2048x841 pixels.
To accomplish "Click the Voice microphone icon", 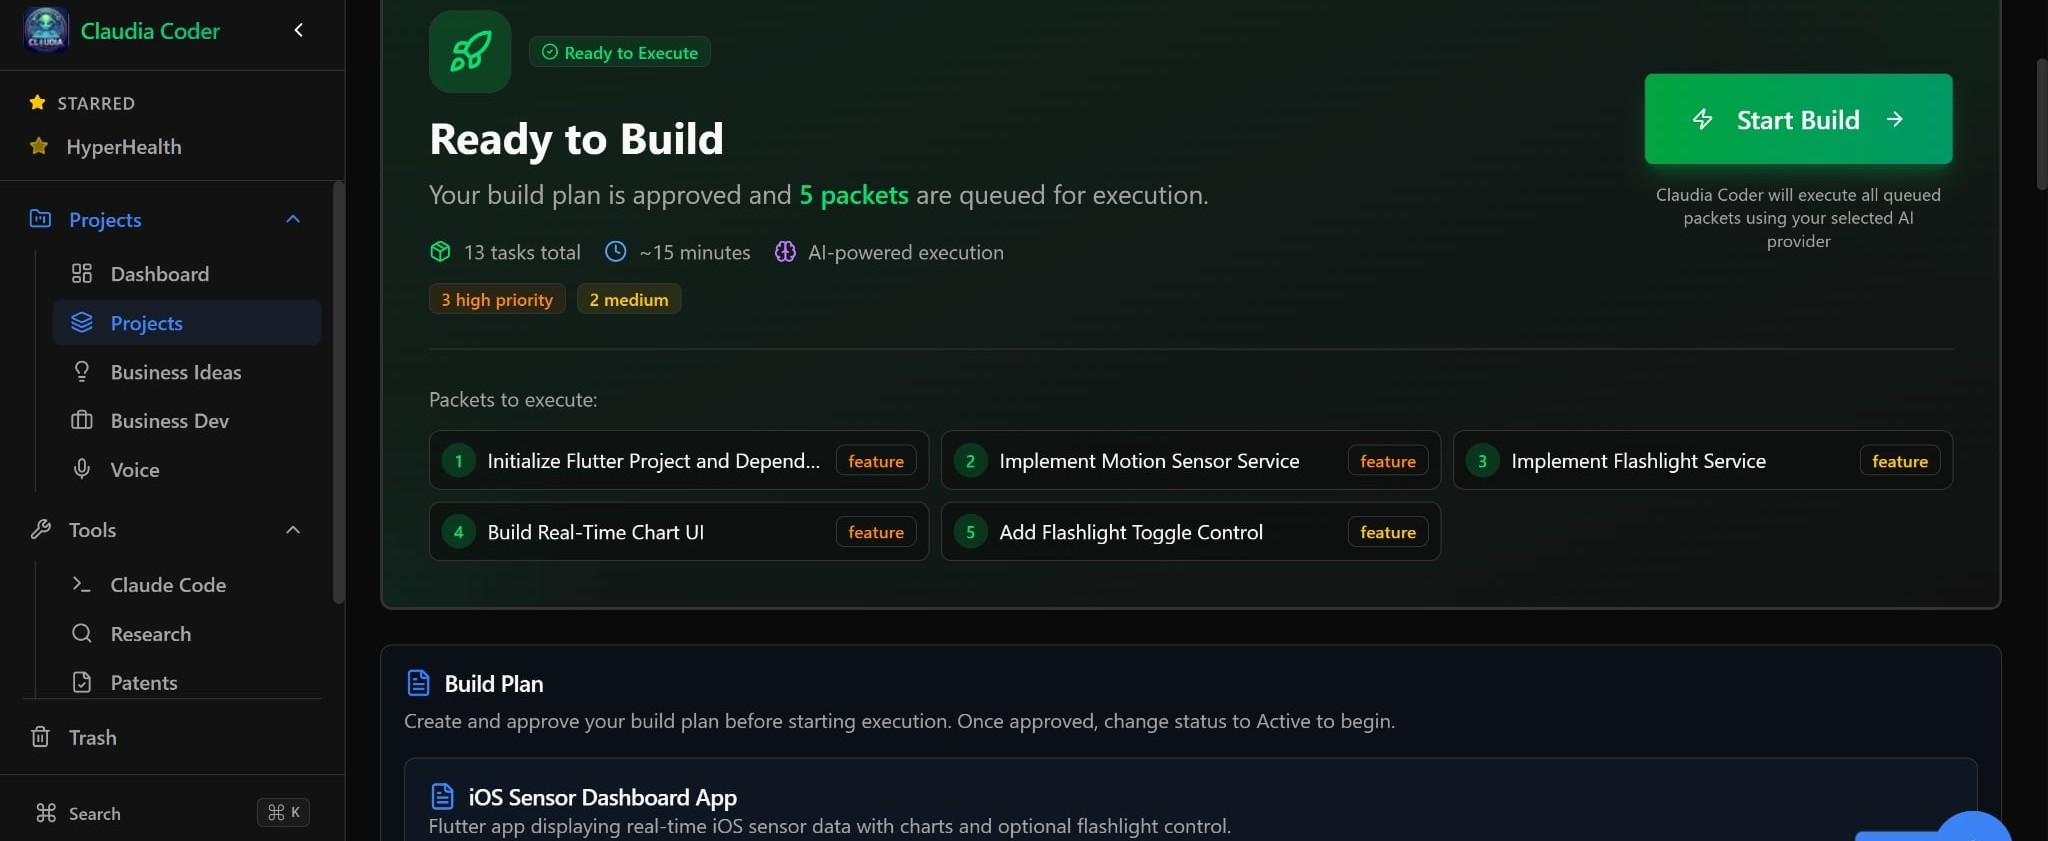I will click(82, 469).
